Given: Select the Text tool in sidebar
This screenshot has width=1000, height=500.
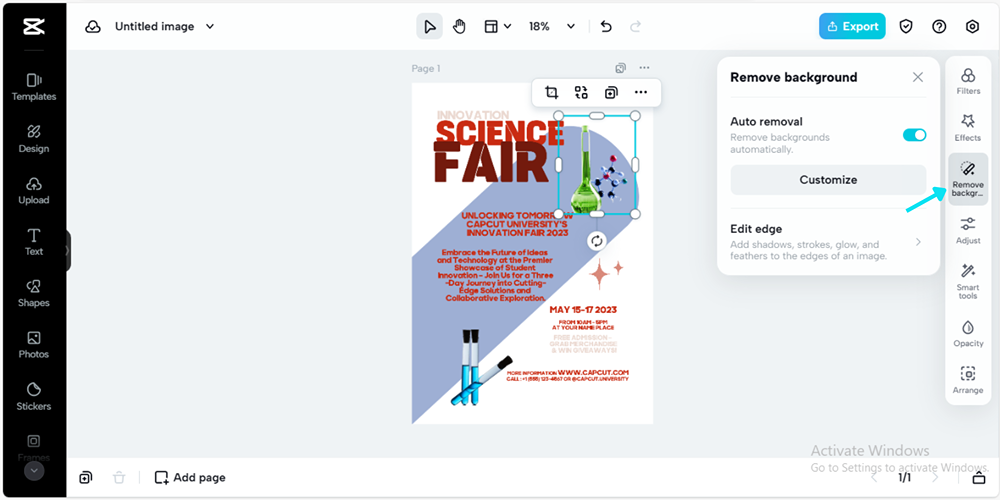Looking at the screenshot, I should (34, 242).
